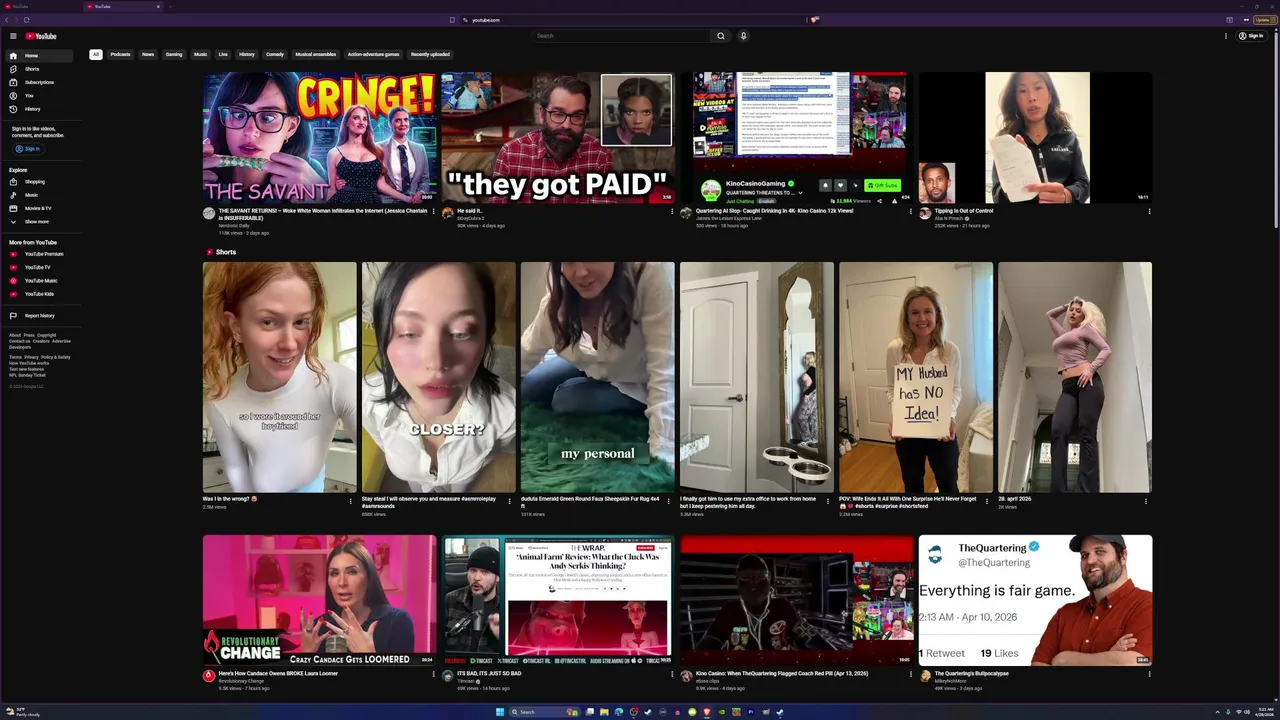Click the taskbar clock and date

[1266, 712]
